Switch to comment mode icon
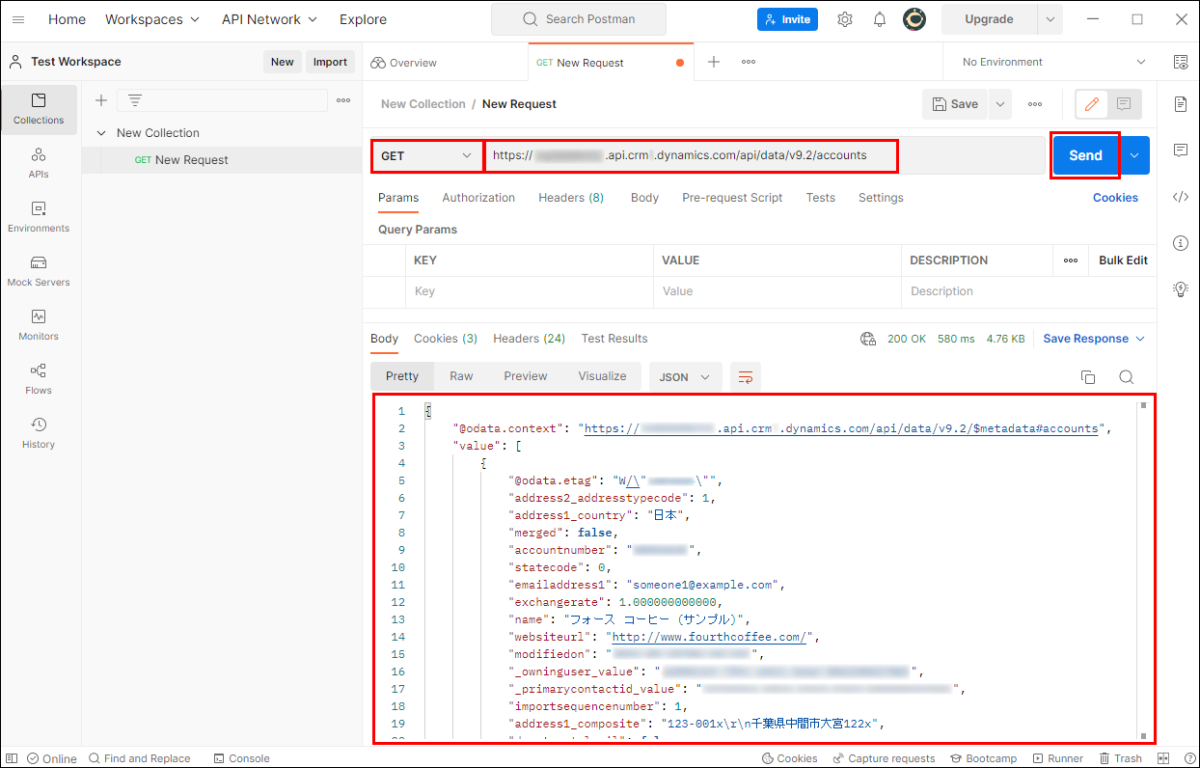Viewport: 1200px width, 768px height. (x=1124, y=104)
